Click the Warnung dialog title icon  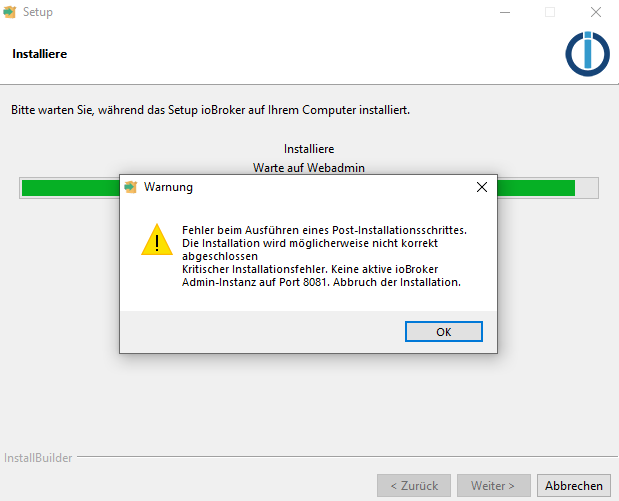coord(131,187)
